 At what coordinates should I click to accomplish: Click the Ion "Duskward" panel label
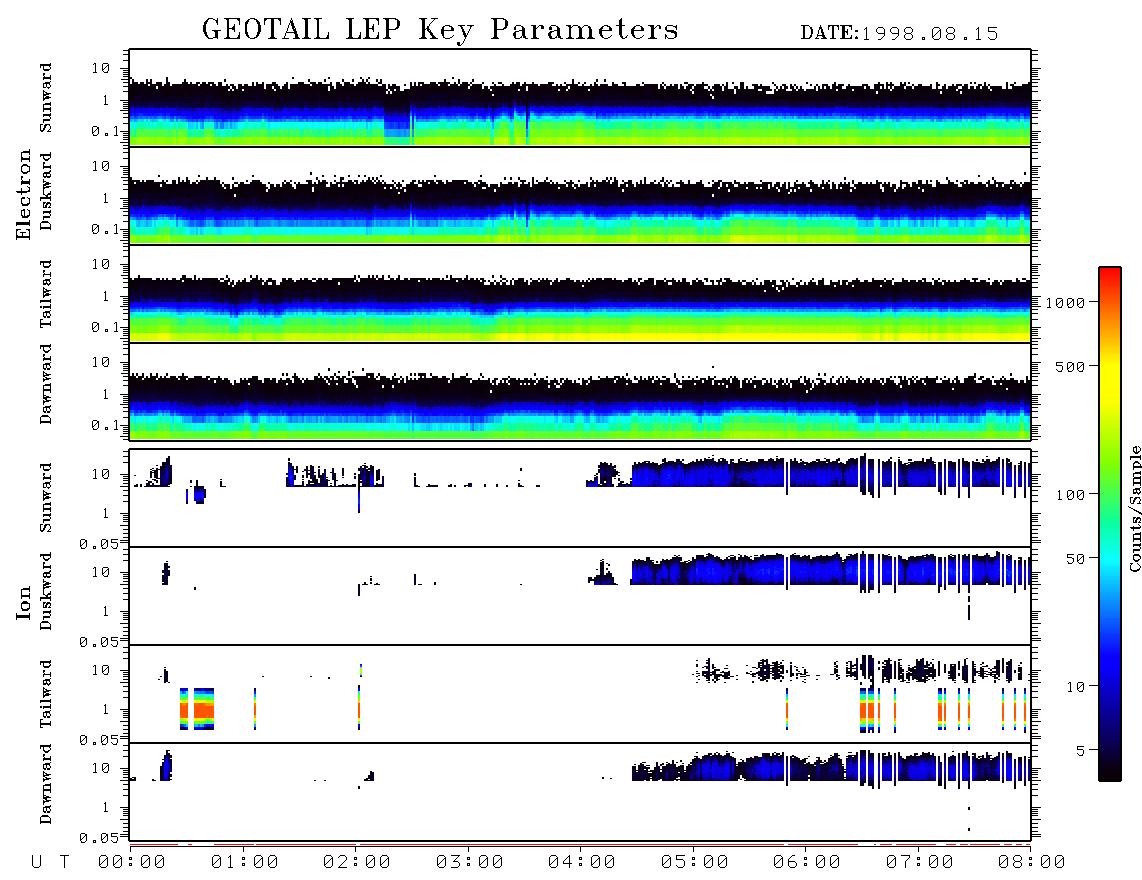46,591
